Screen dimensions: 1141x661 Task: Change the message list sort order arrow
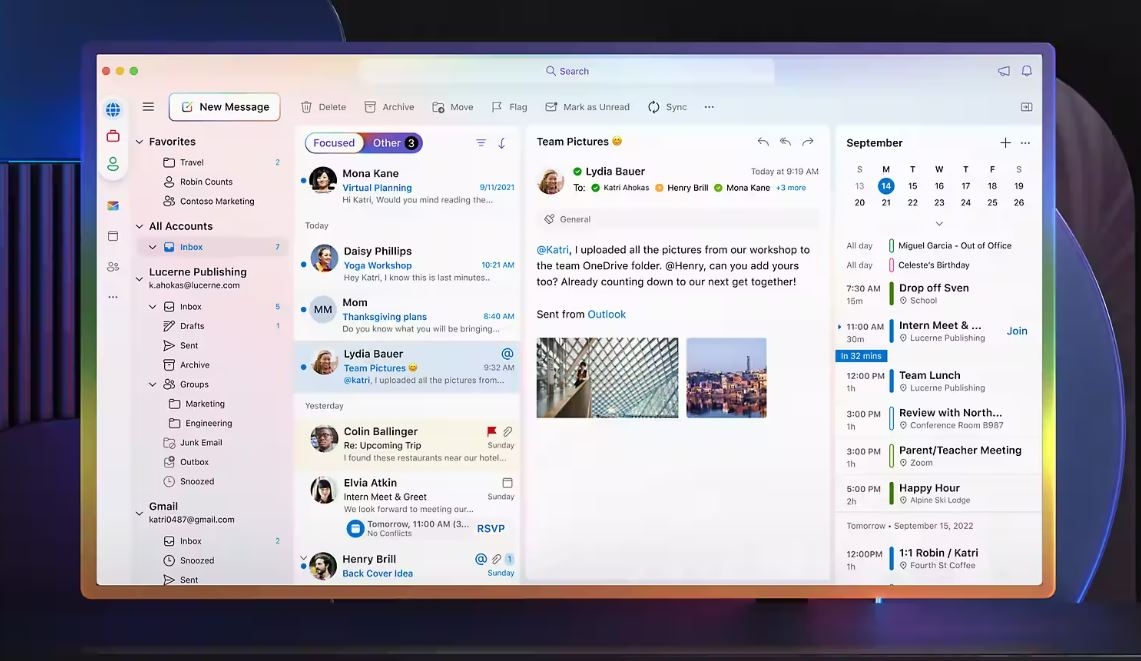click(x=502, y=143)
